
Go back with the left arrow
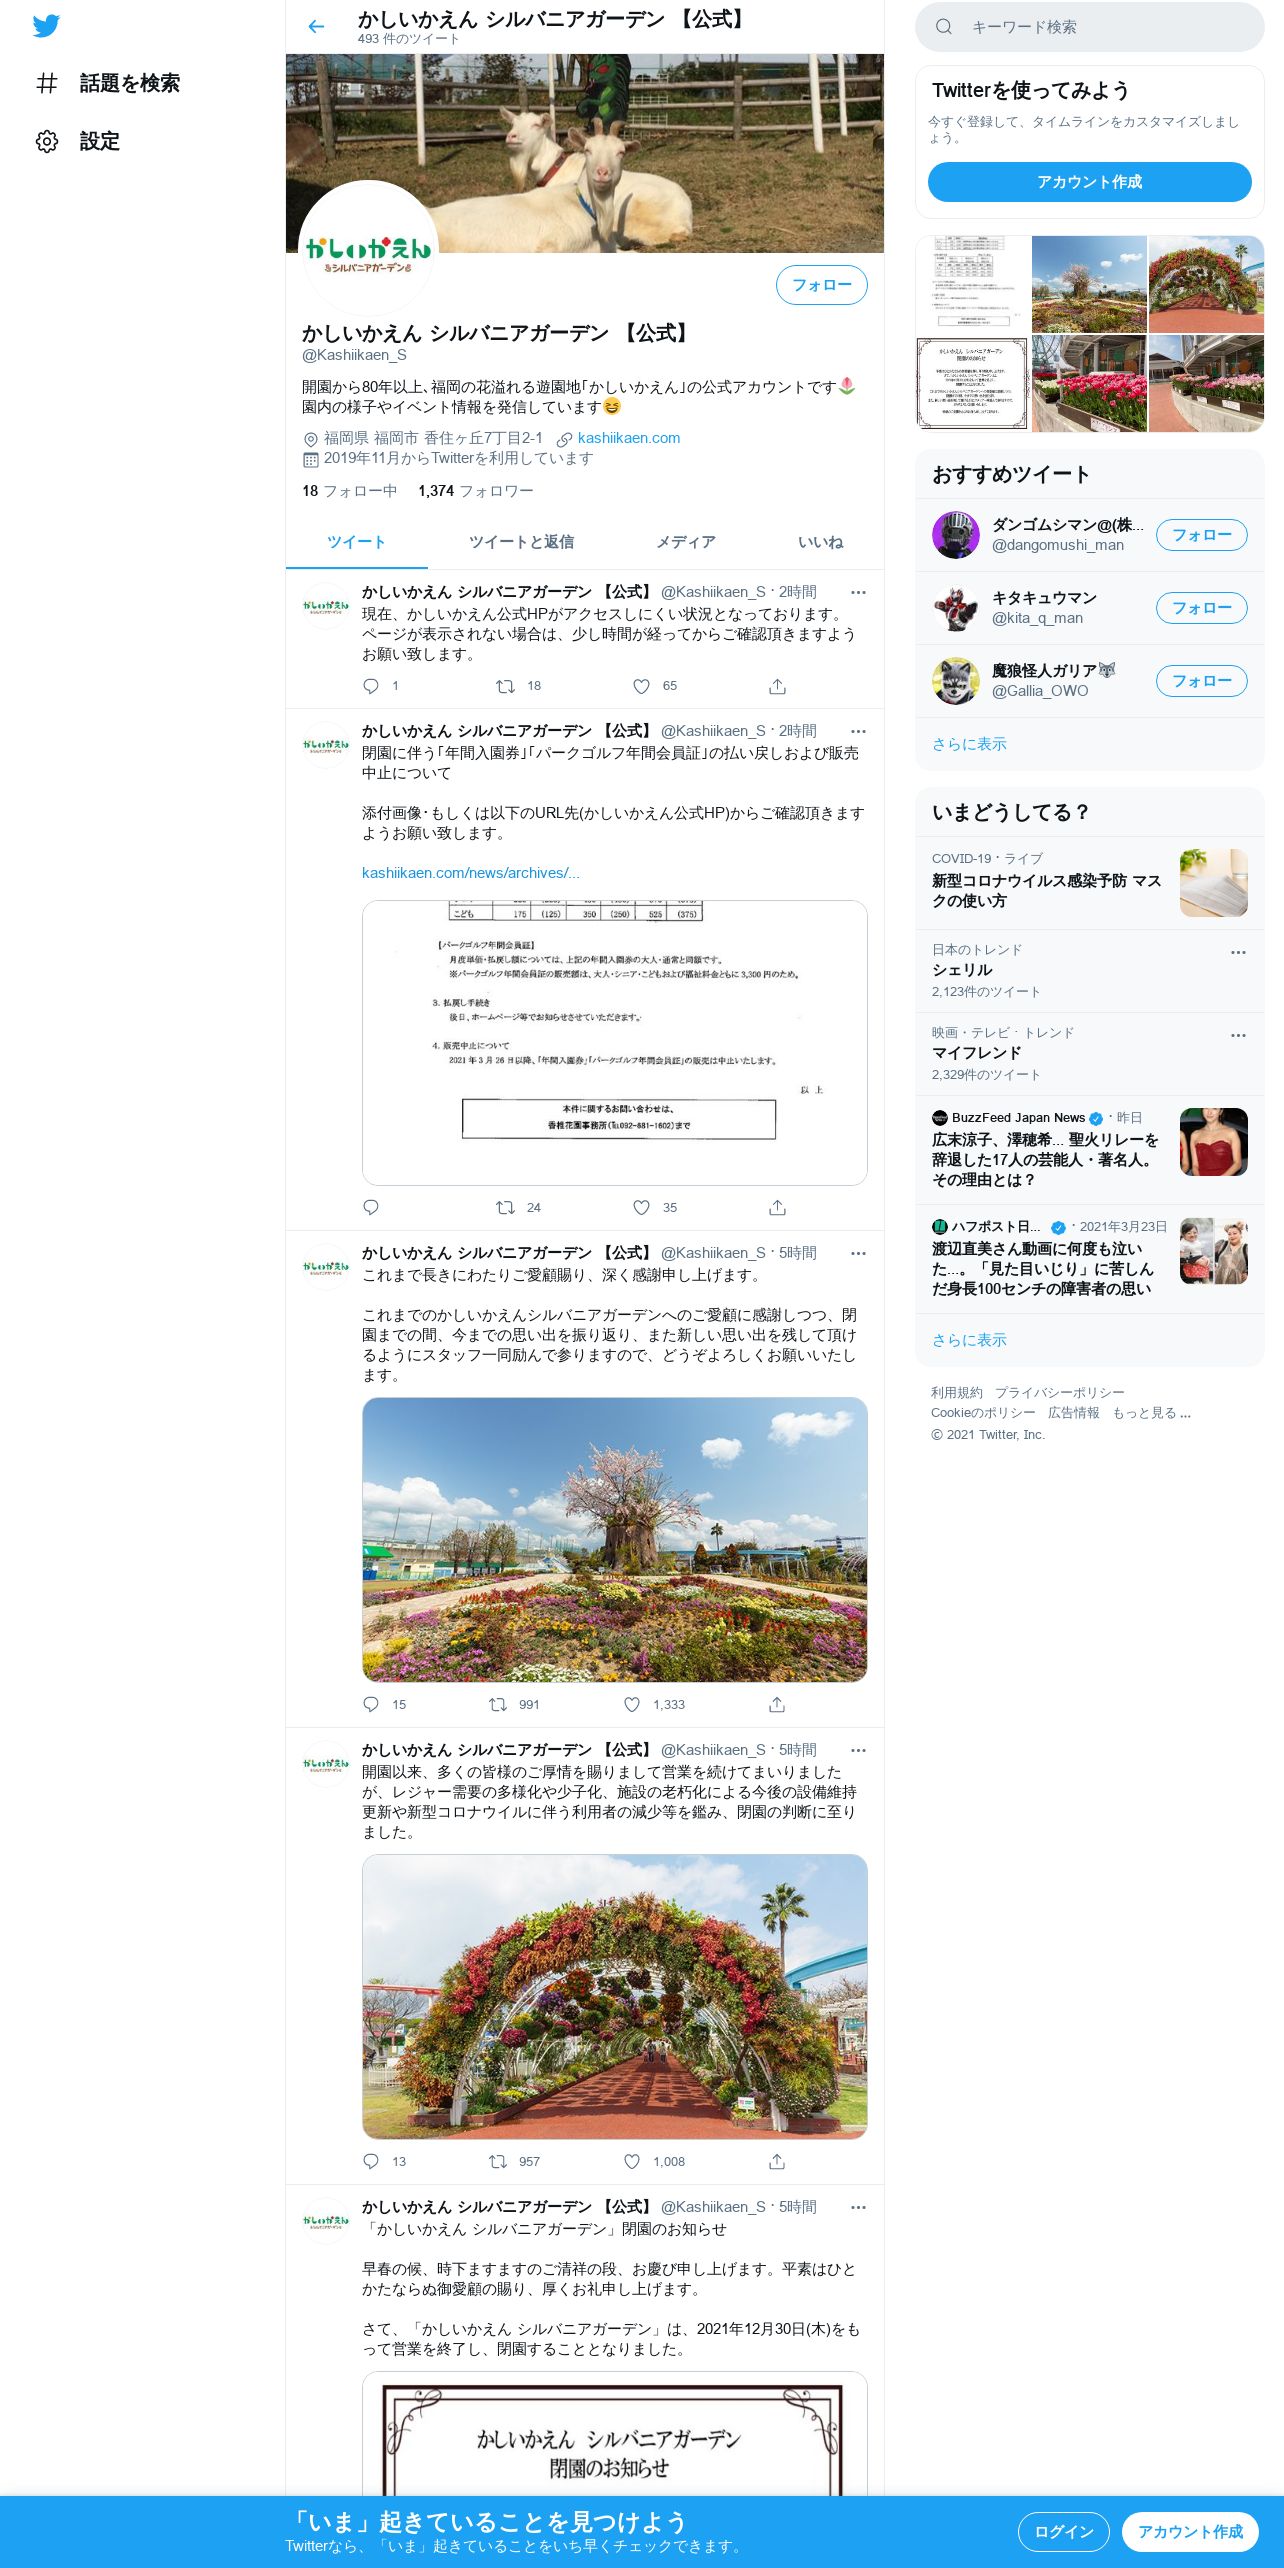pos(316,27)
